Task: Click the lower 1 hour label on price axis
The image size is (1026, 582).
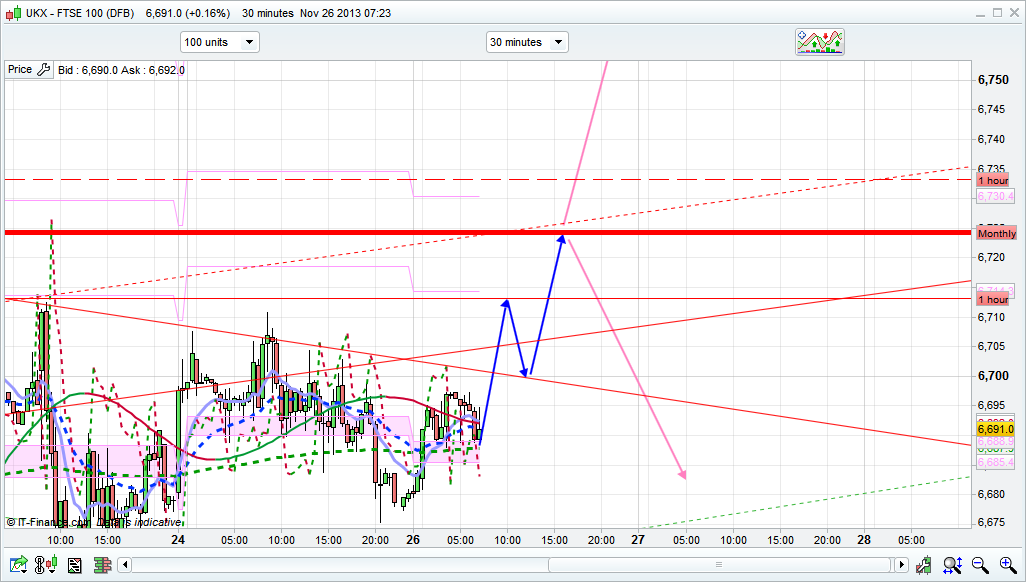Action: coord(993,300)
